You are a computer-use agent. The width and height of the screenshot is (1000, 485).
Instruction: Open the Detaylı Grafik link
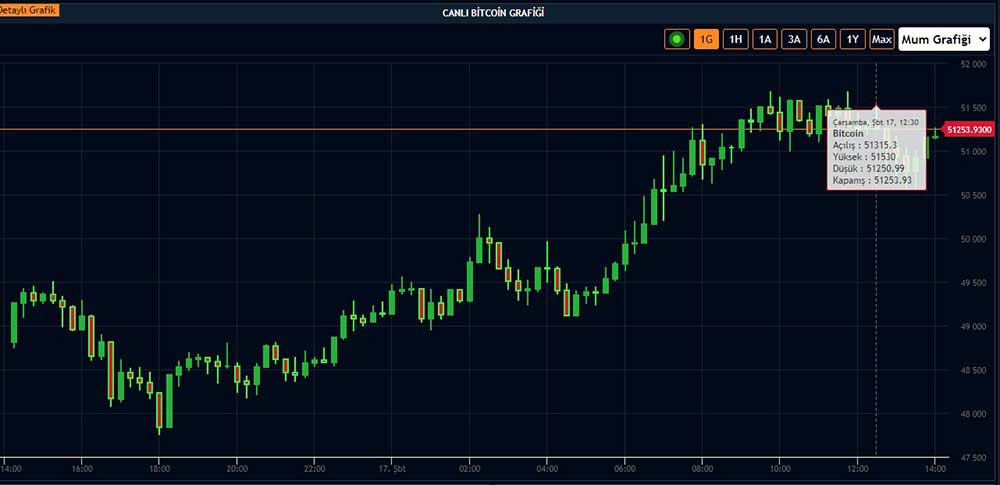pos(28,11)
